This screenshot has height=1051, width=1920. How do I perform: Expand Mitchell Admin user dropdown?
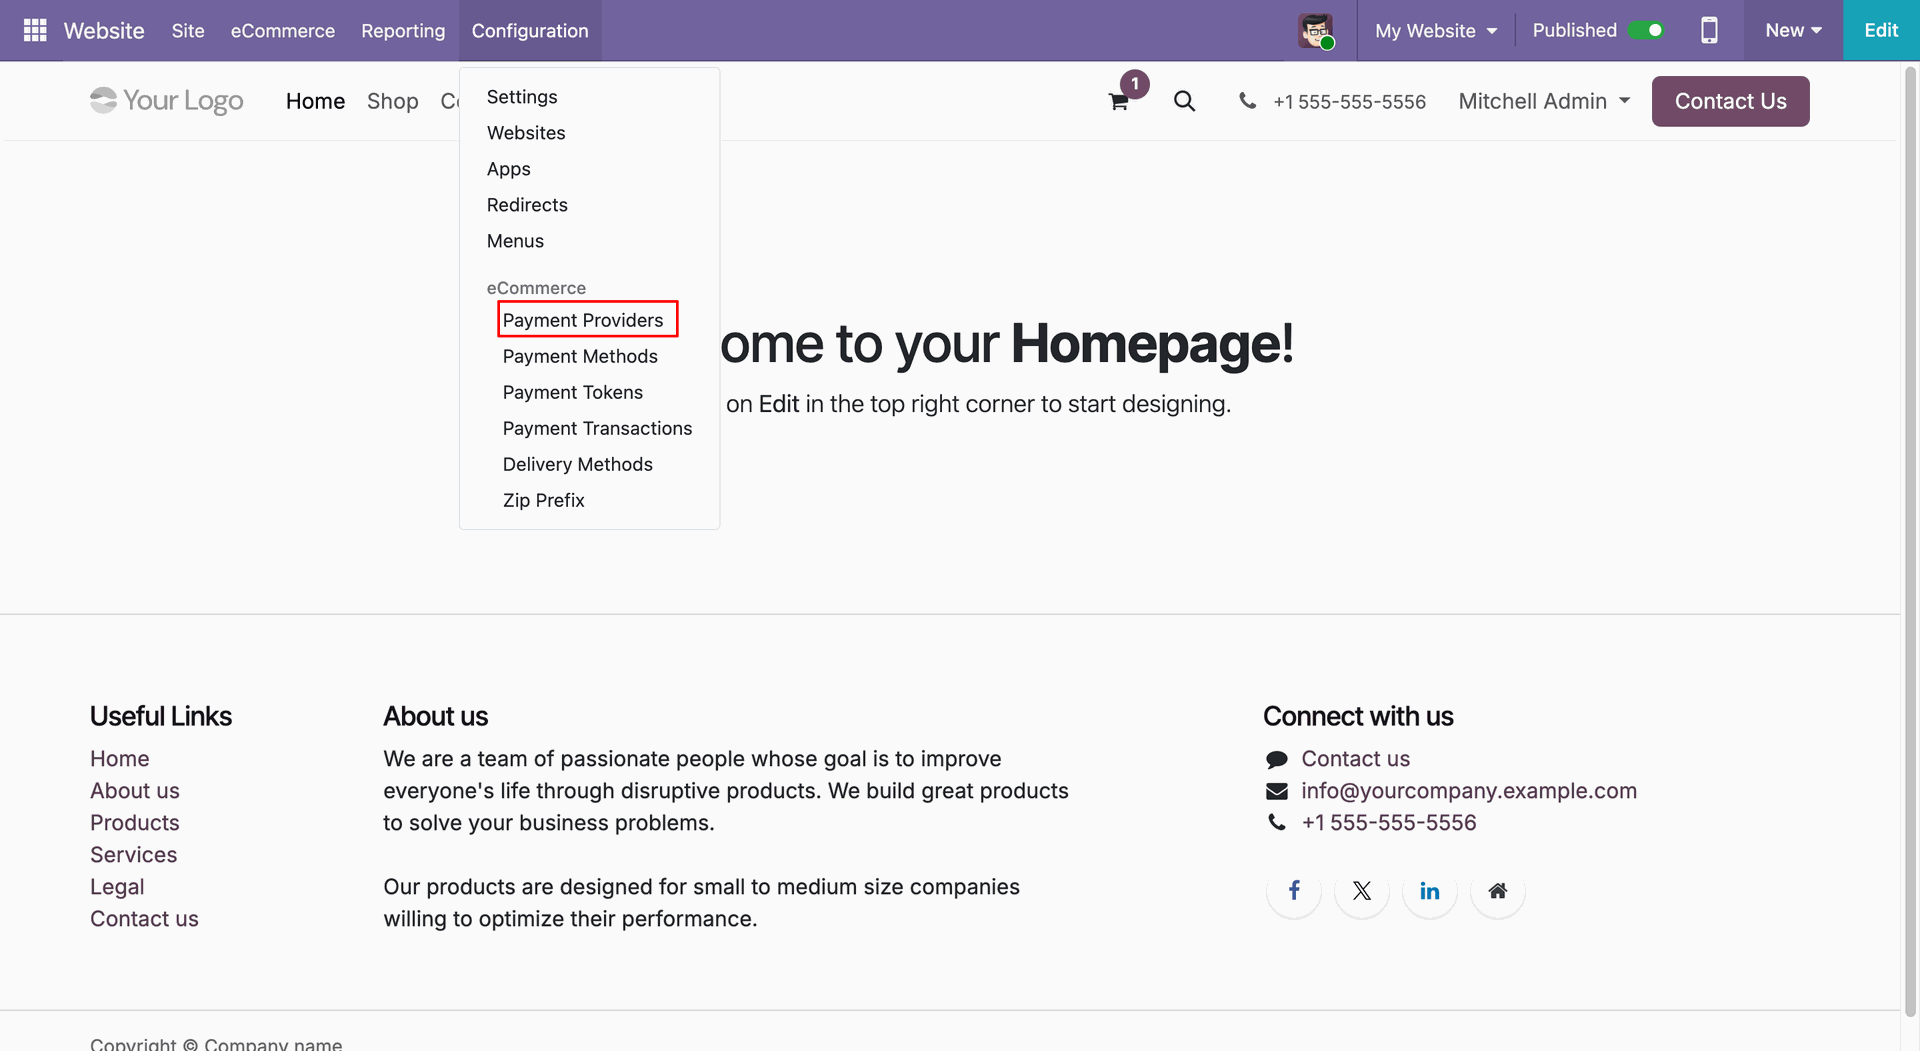coord(1544,101)
